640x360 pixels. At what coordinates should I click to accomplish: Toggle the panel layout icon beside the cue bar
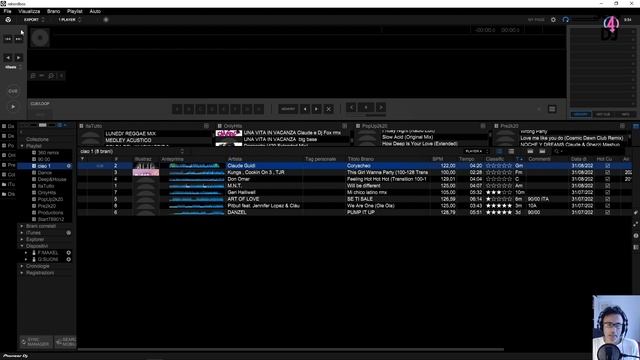pyautogui.click(x=552, y=109)
